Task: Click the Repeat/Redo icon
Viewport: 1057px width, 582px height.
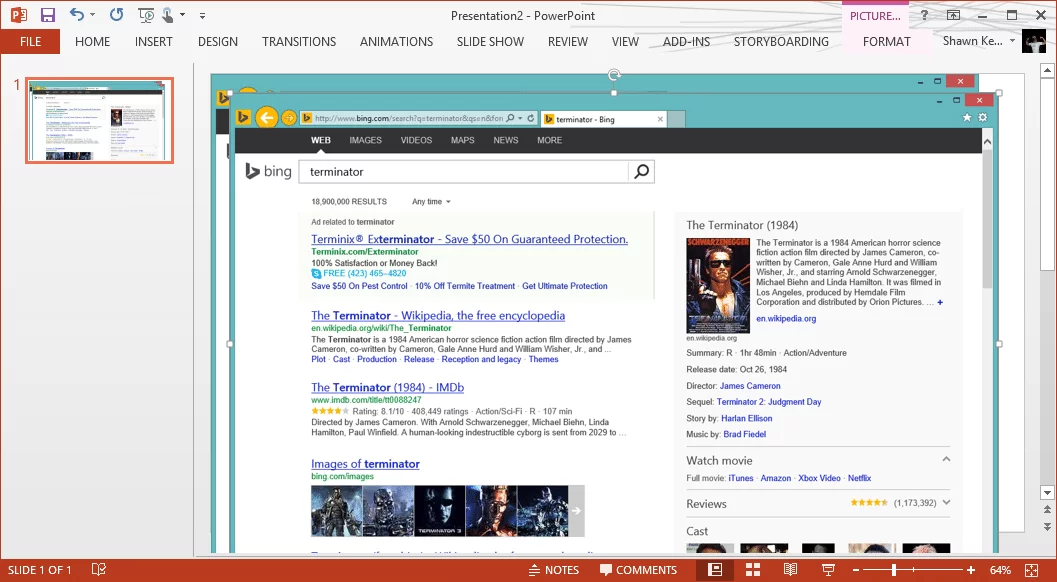Action: [x=117, y=15]
